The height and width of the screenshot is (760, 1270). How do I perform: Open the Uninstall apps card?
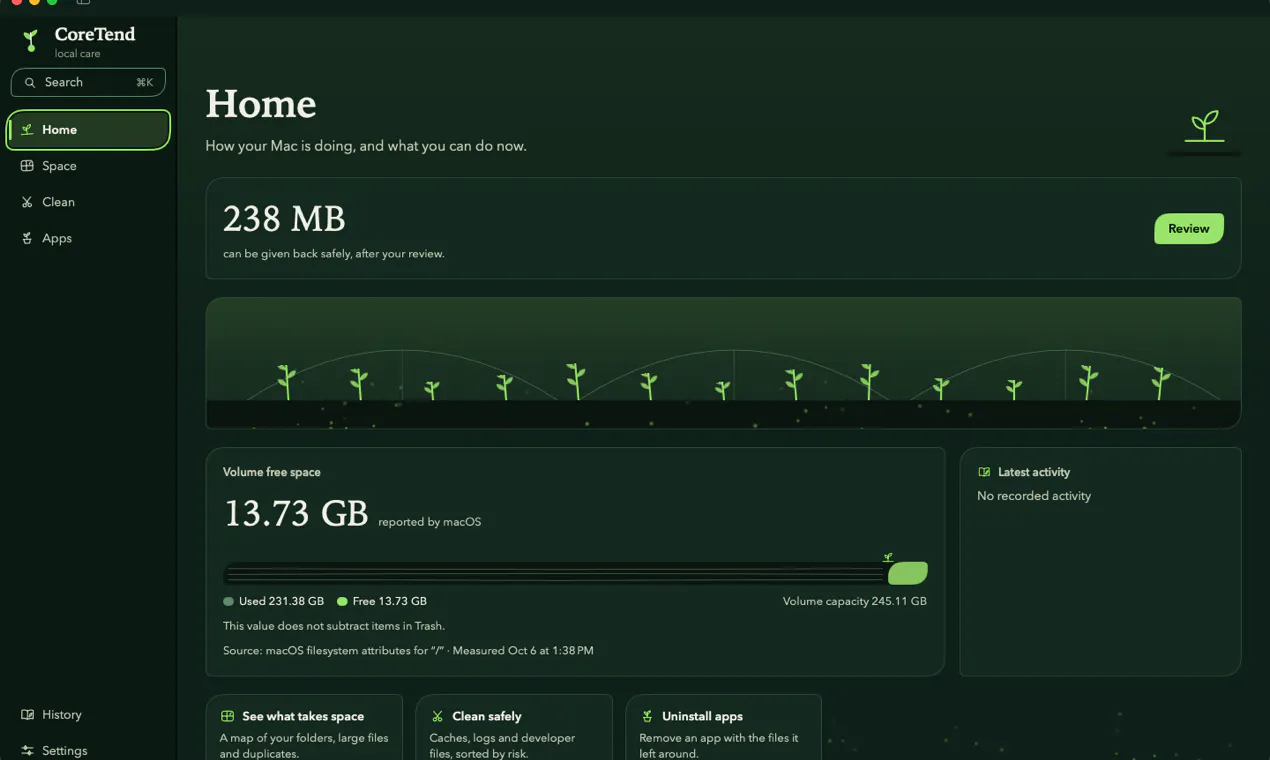pyautogui.click(x=723, y=728)
